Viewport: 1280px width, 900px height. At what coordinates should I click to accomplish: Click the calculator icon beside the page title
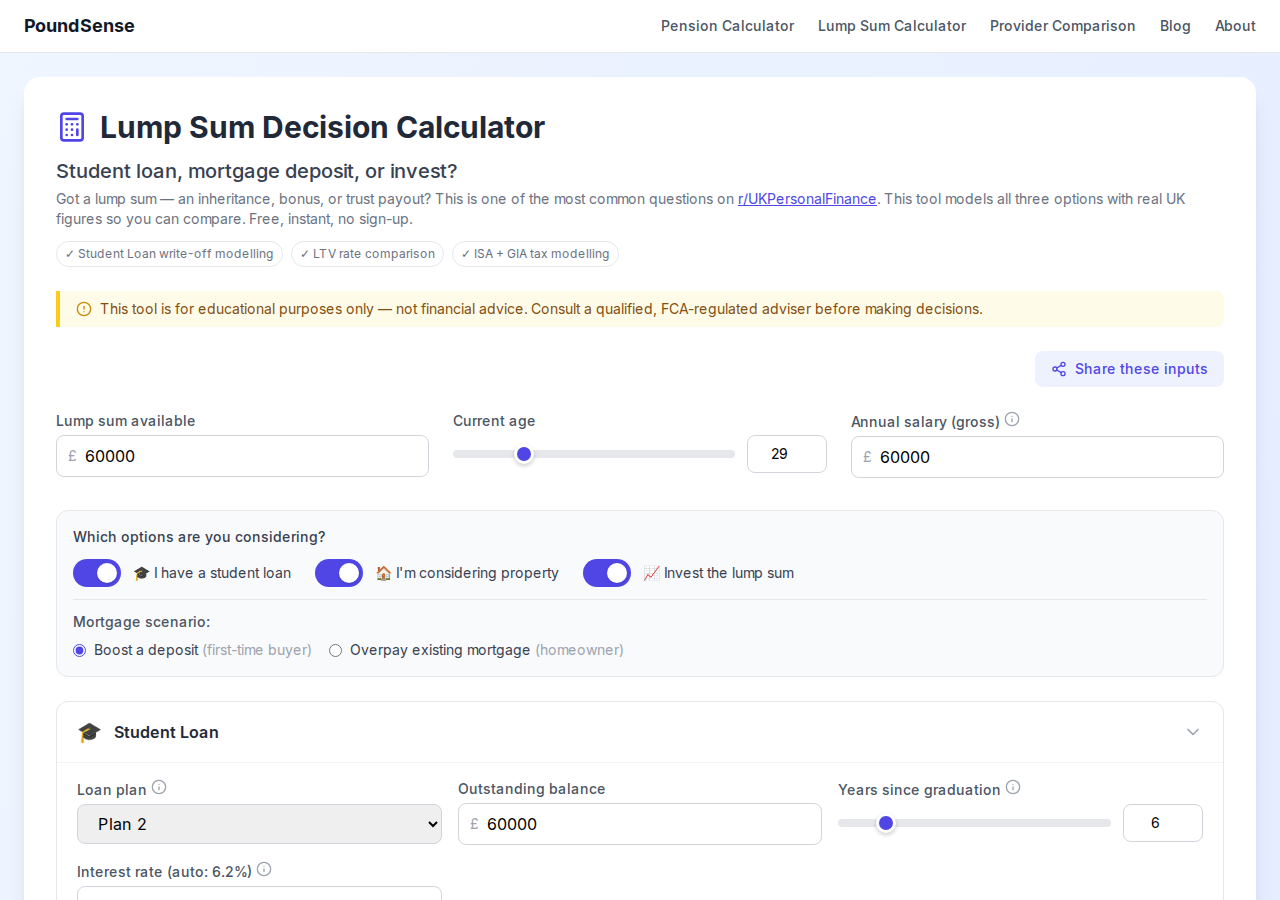coord(71,127)
